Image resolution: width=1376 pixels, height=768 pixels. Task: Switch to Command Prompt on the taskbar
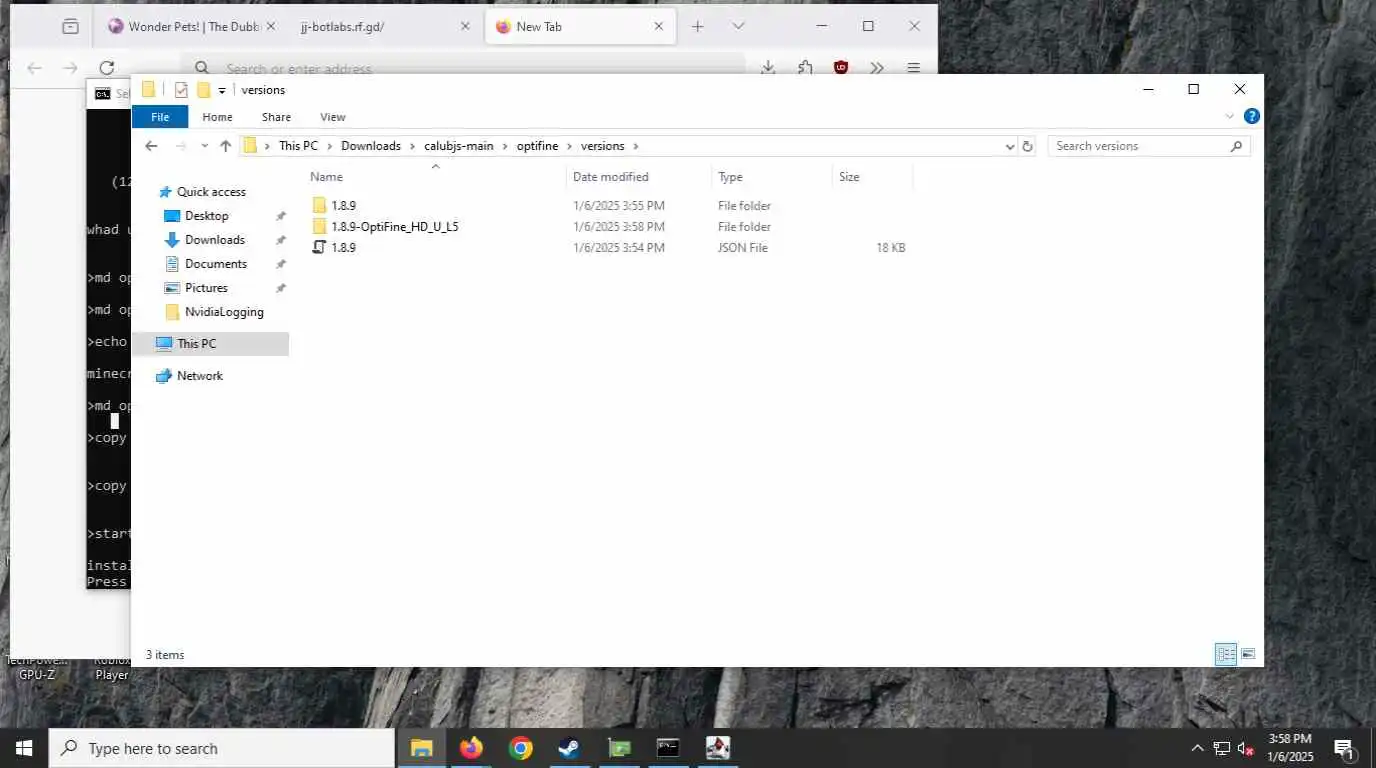pyautogui.click(x=668, y=748)
